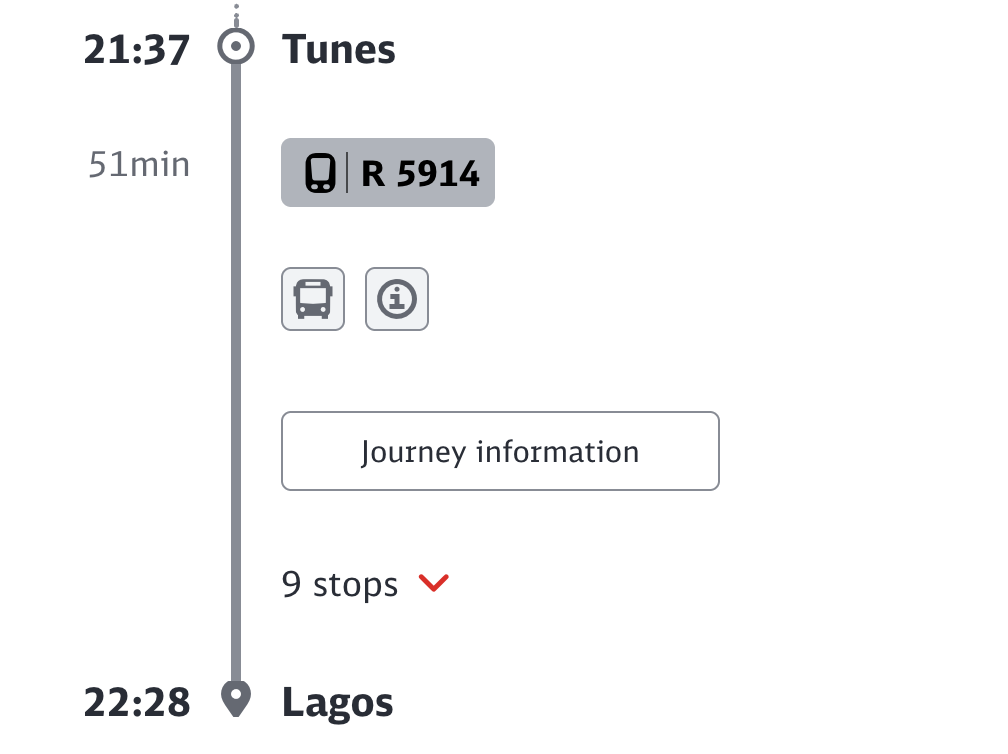
Task: Select the 21:37 departure time
Action: [x=137, y=50]
